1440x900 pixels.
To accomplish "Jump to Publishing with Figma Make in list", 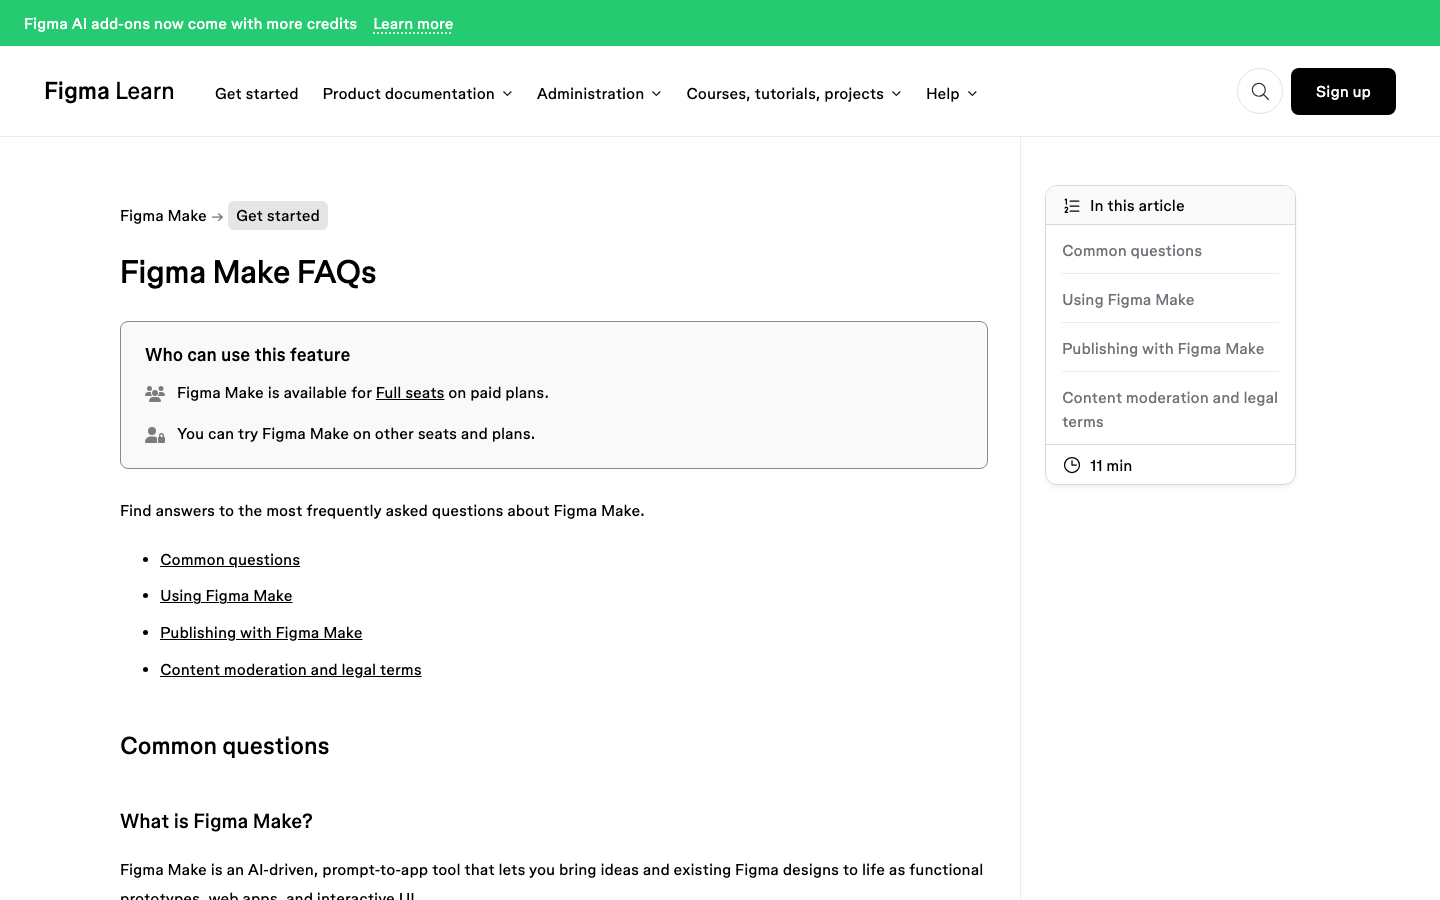I will click(261, 632).
